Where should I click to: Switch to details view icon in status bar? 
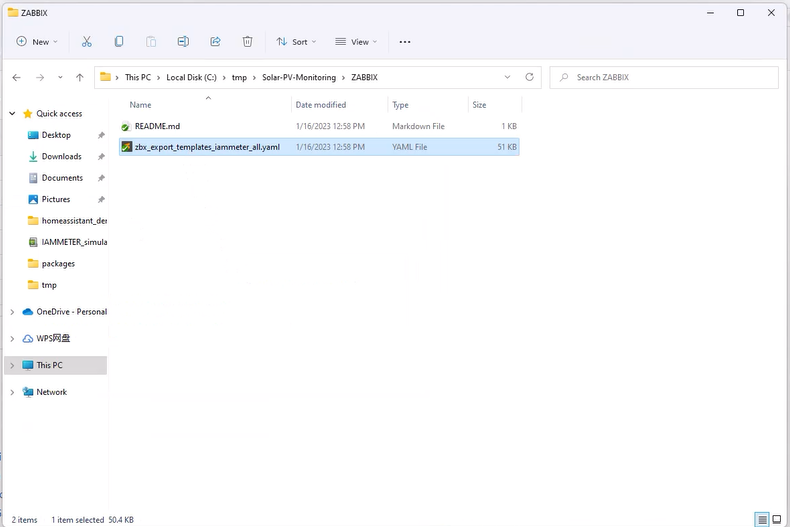pyautogui.click(x=762, y=519)
